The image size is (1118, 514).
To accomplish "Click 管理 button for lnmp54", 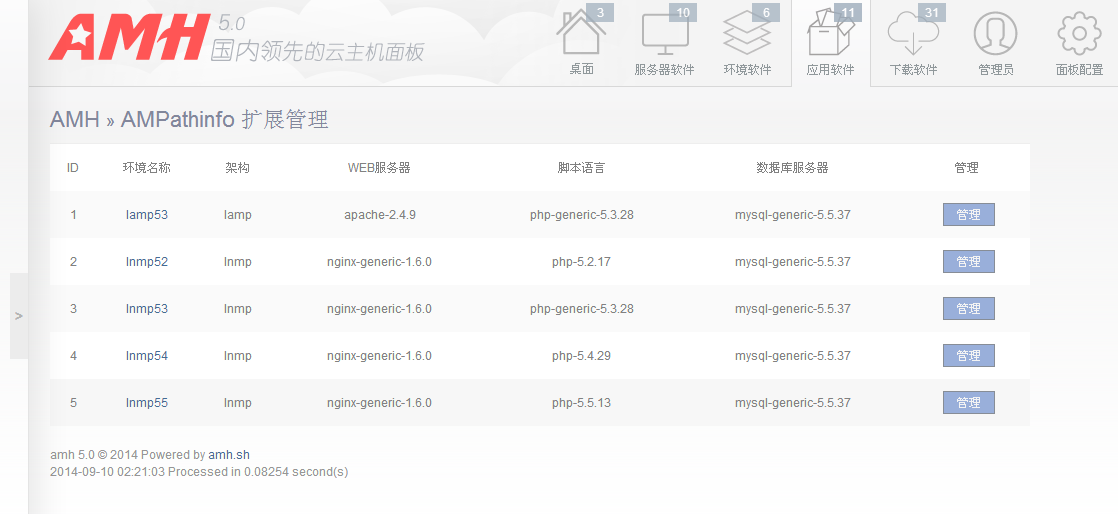I will coord(968,356).
